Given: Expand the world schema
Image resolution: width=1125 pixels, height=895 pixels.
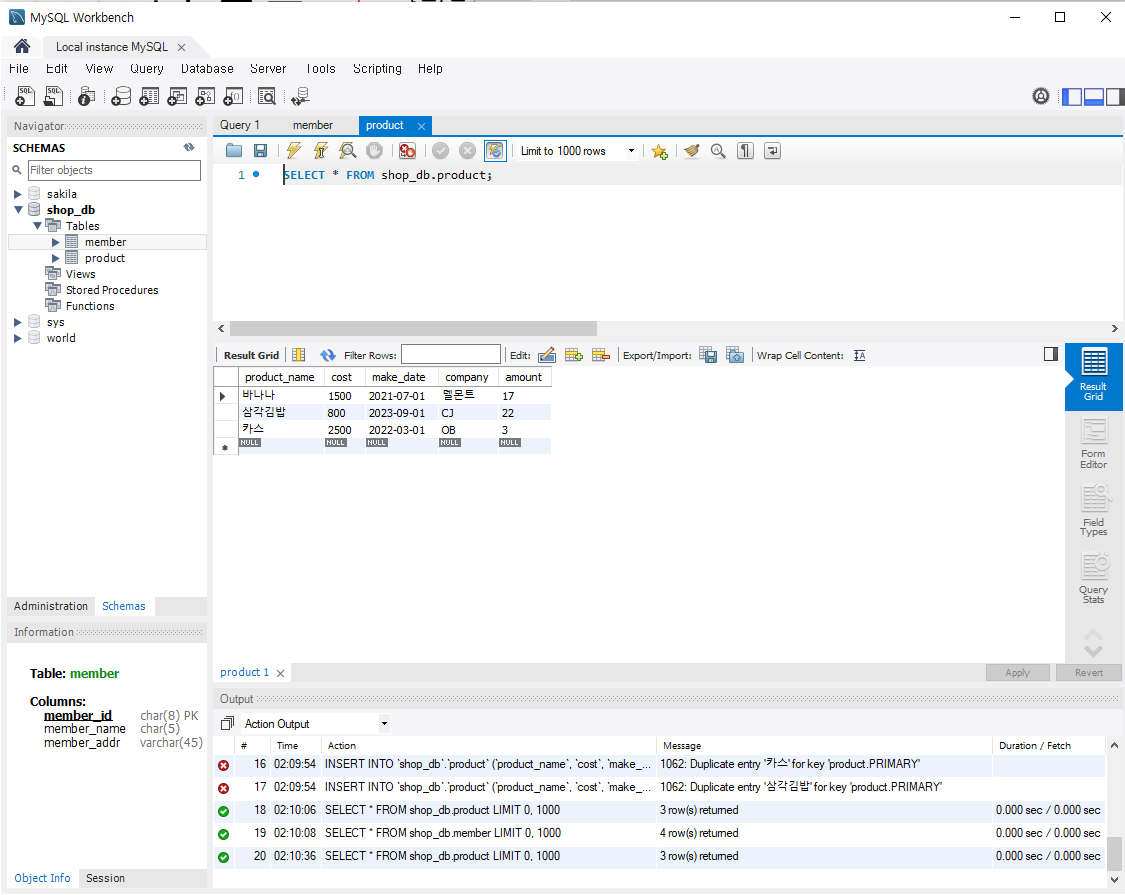Looking at the screenshot, I should [x=18, y=338].
